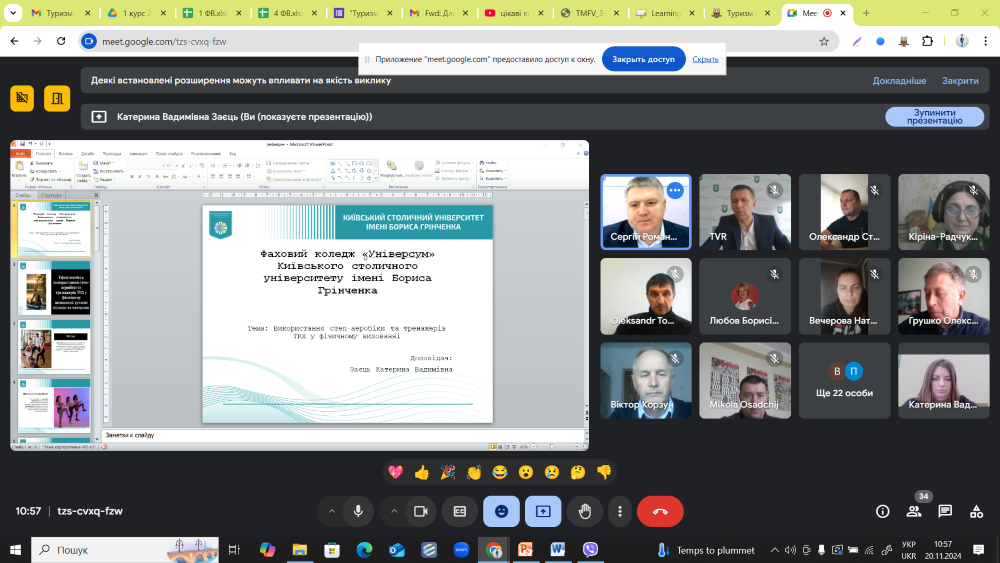Send laughing face reaction
Viewport: 1000px width, 563px height.
[500, 472]
